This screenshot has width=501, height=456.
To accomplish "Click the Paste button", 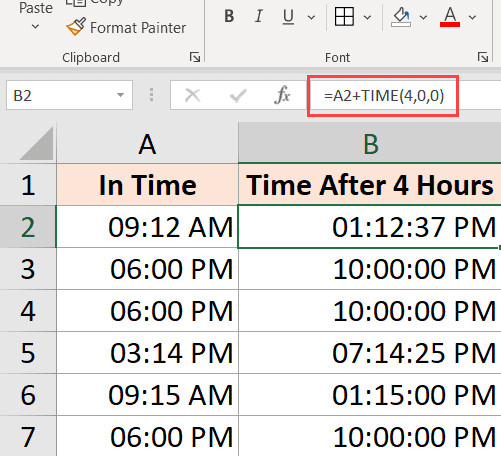I will [36, 8].
